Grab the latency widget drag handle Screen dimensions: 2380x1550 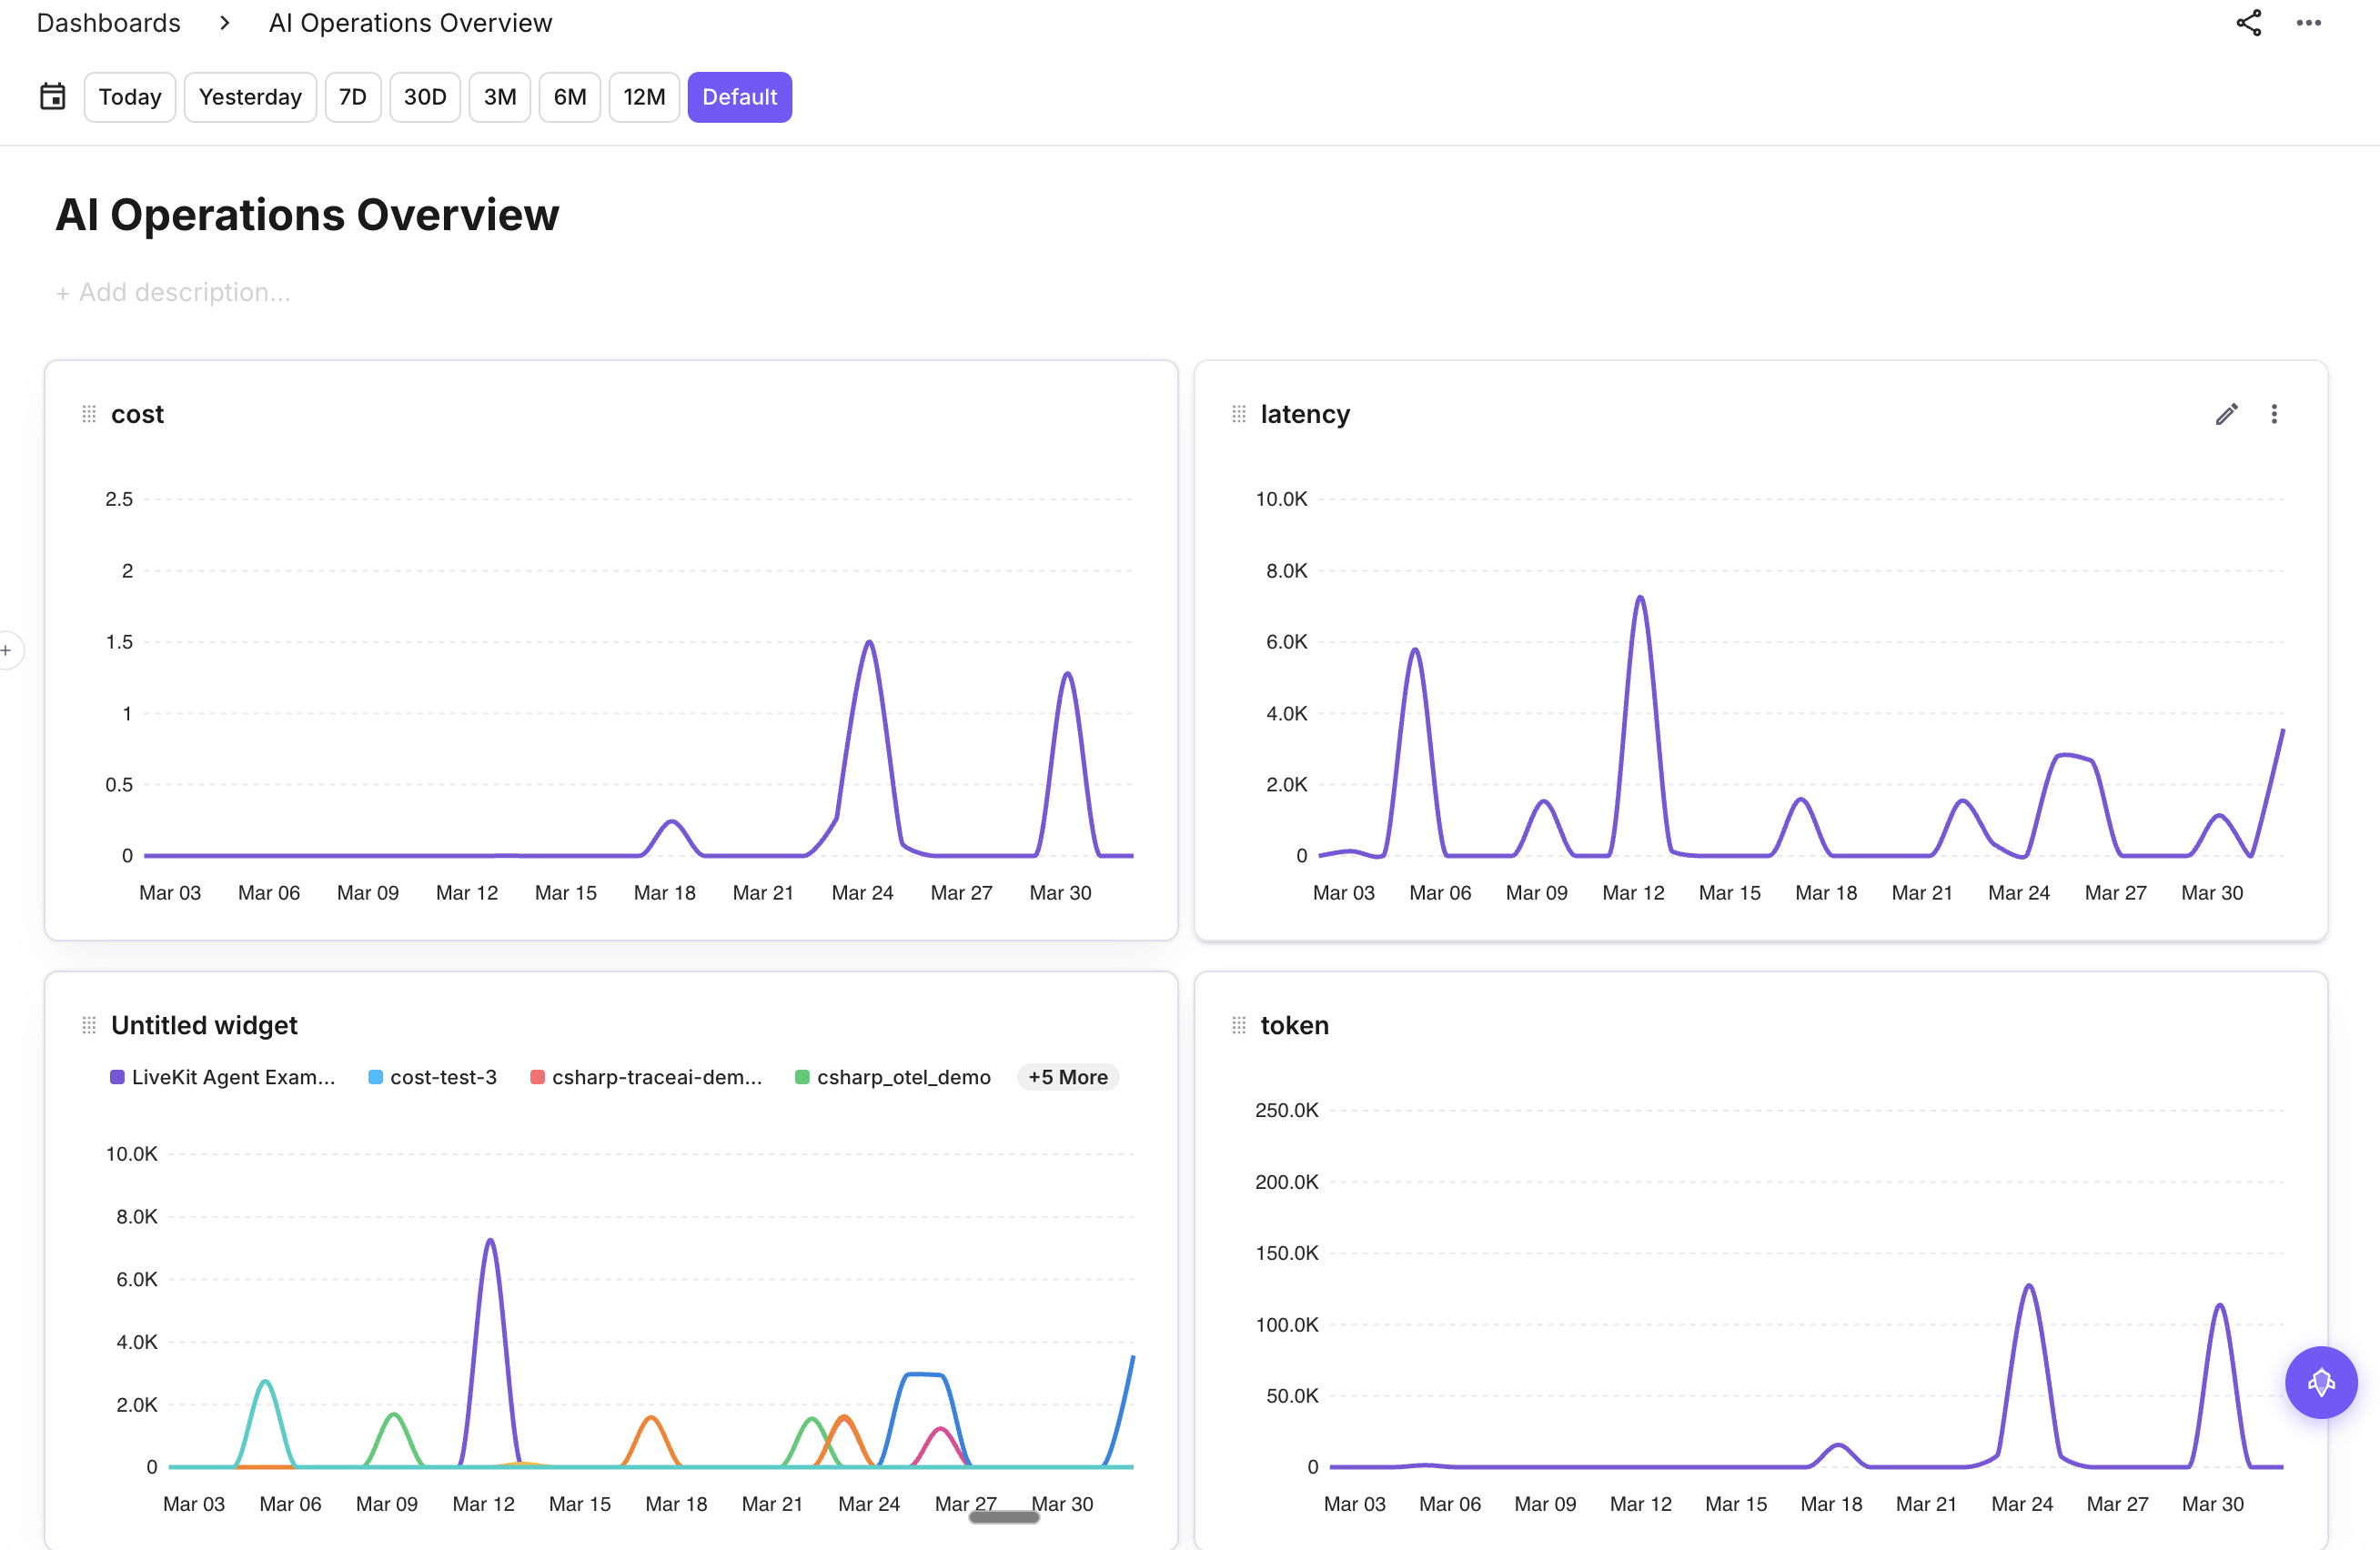point(1238,414)
